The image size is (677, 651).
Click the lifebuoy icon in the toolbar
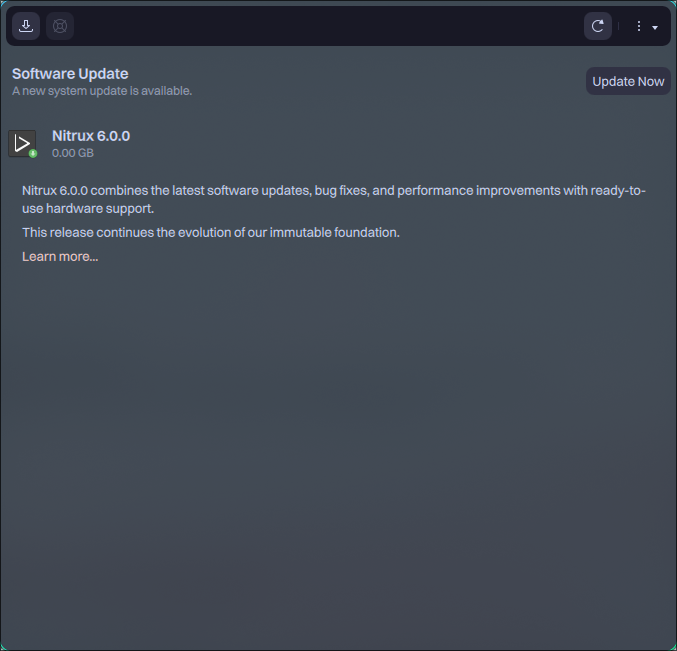(60, 26)
